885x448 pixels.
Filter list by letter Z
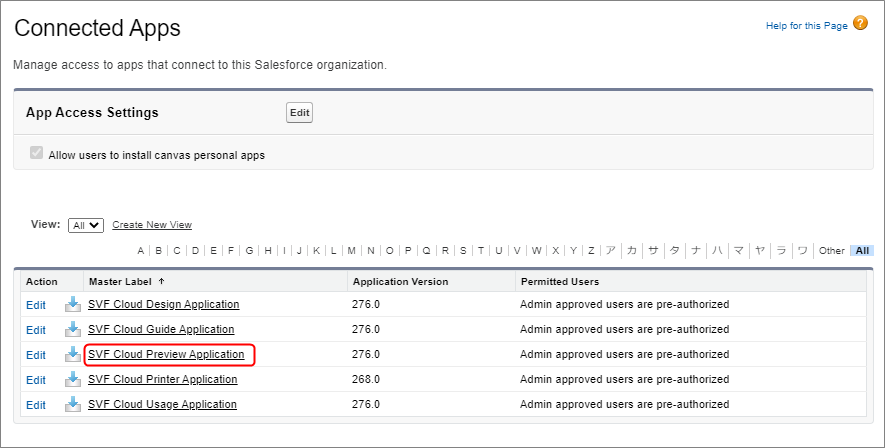tap(592, 251)
